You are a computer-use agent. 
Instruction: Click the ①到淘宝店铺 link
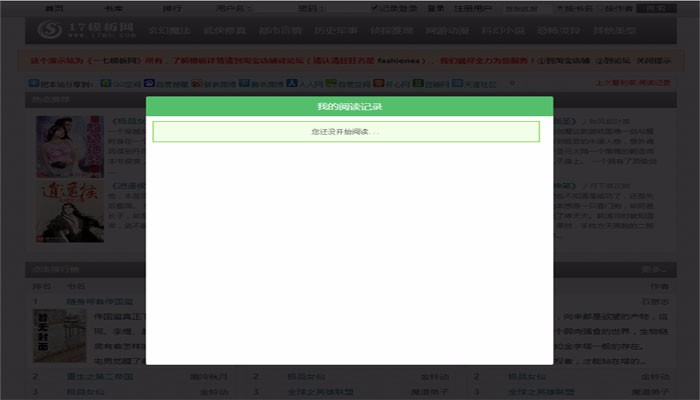tap(563, 61)
